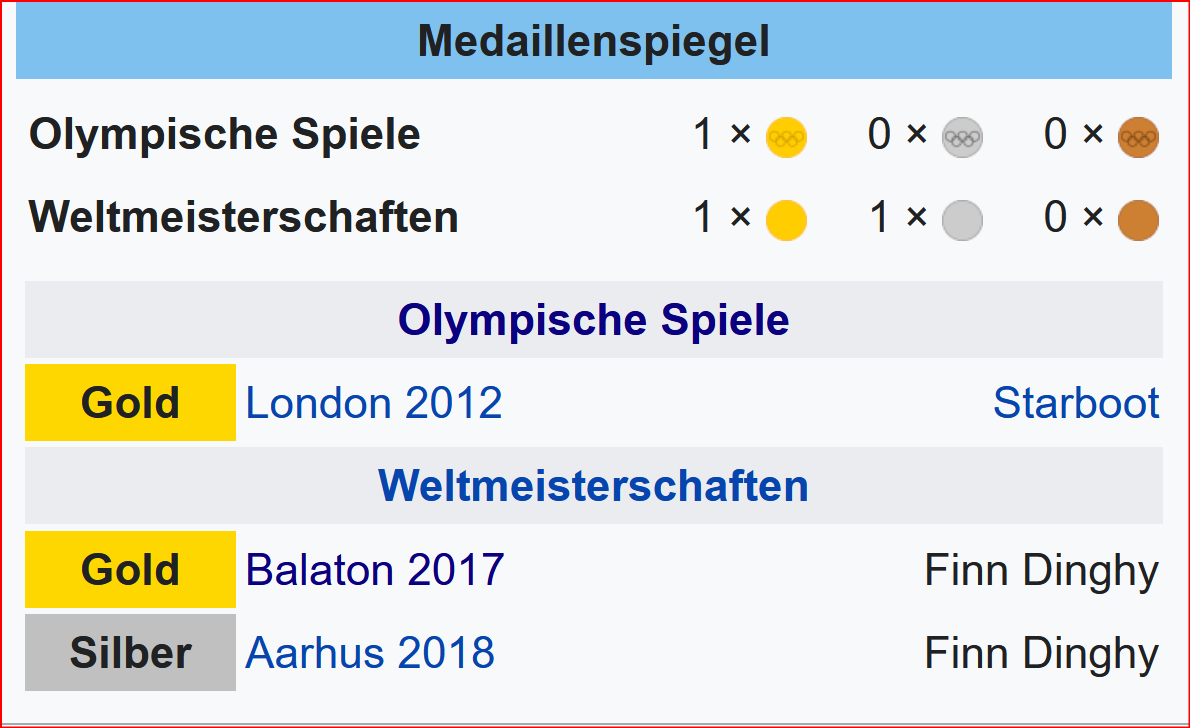1190x728 pixels.
Task: Open the Starboot link
Action: (1076, 402)
